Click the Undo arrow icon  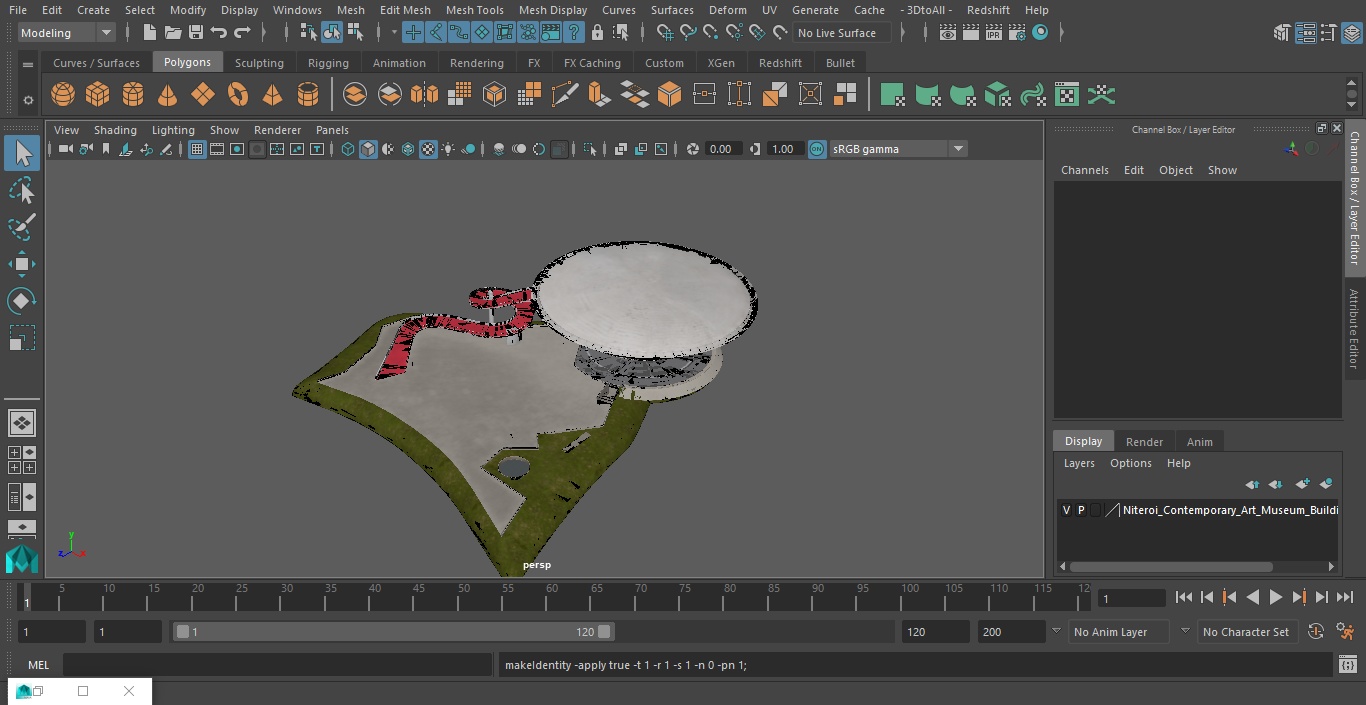(x=219, y=33)
